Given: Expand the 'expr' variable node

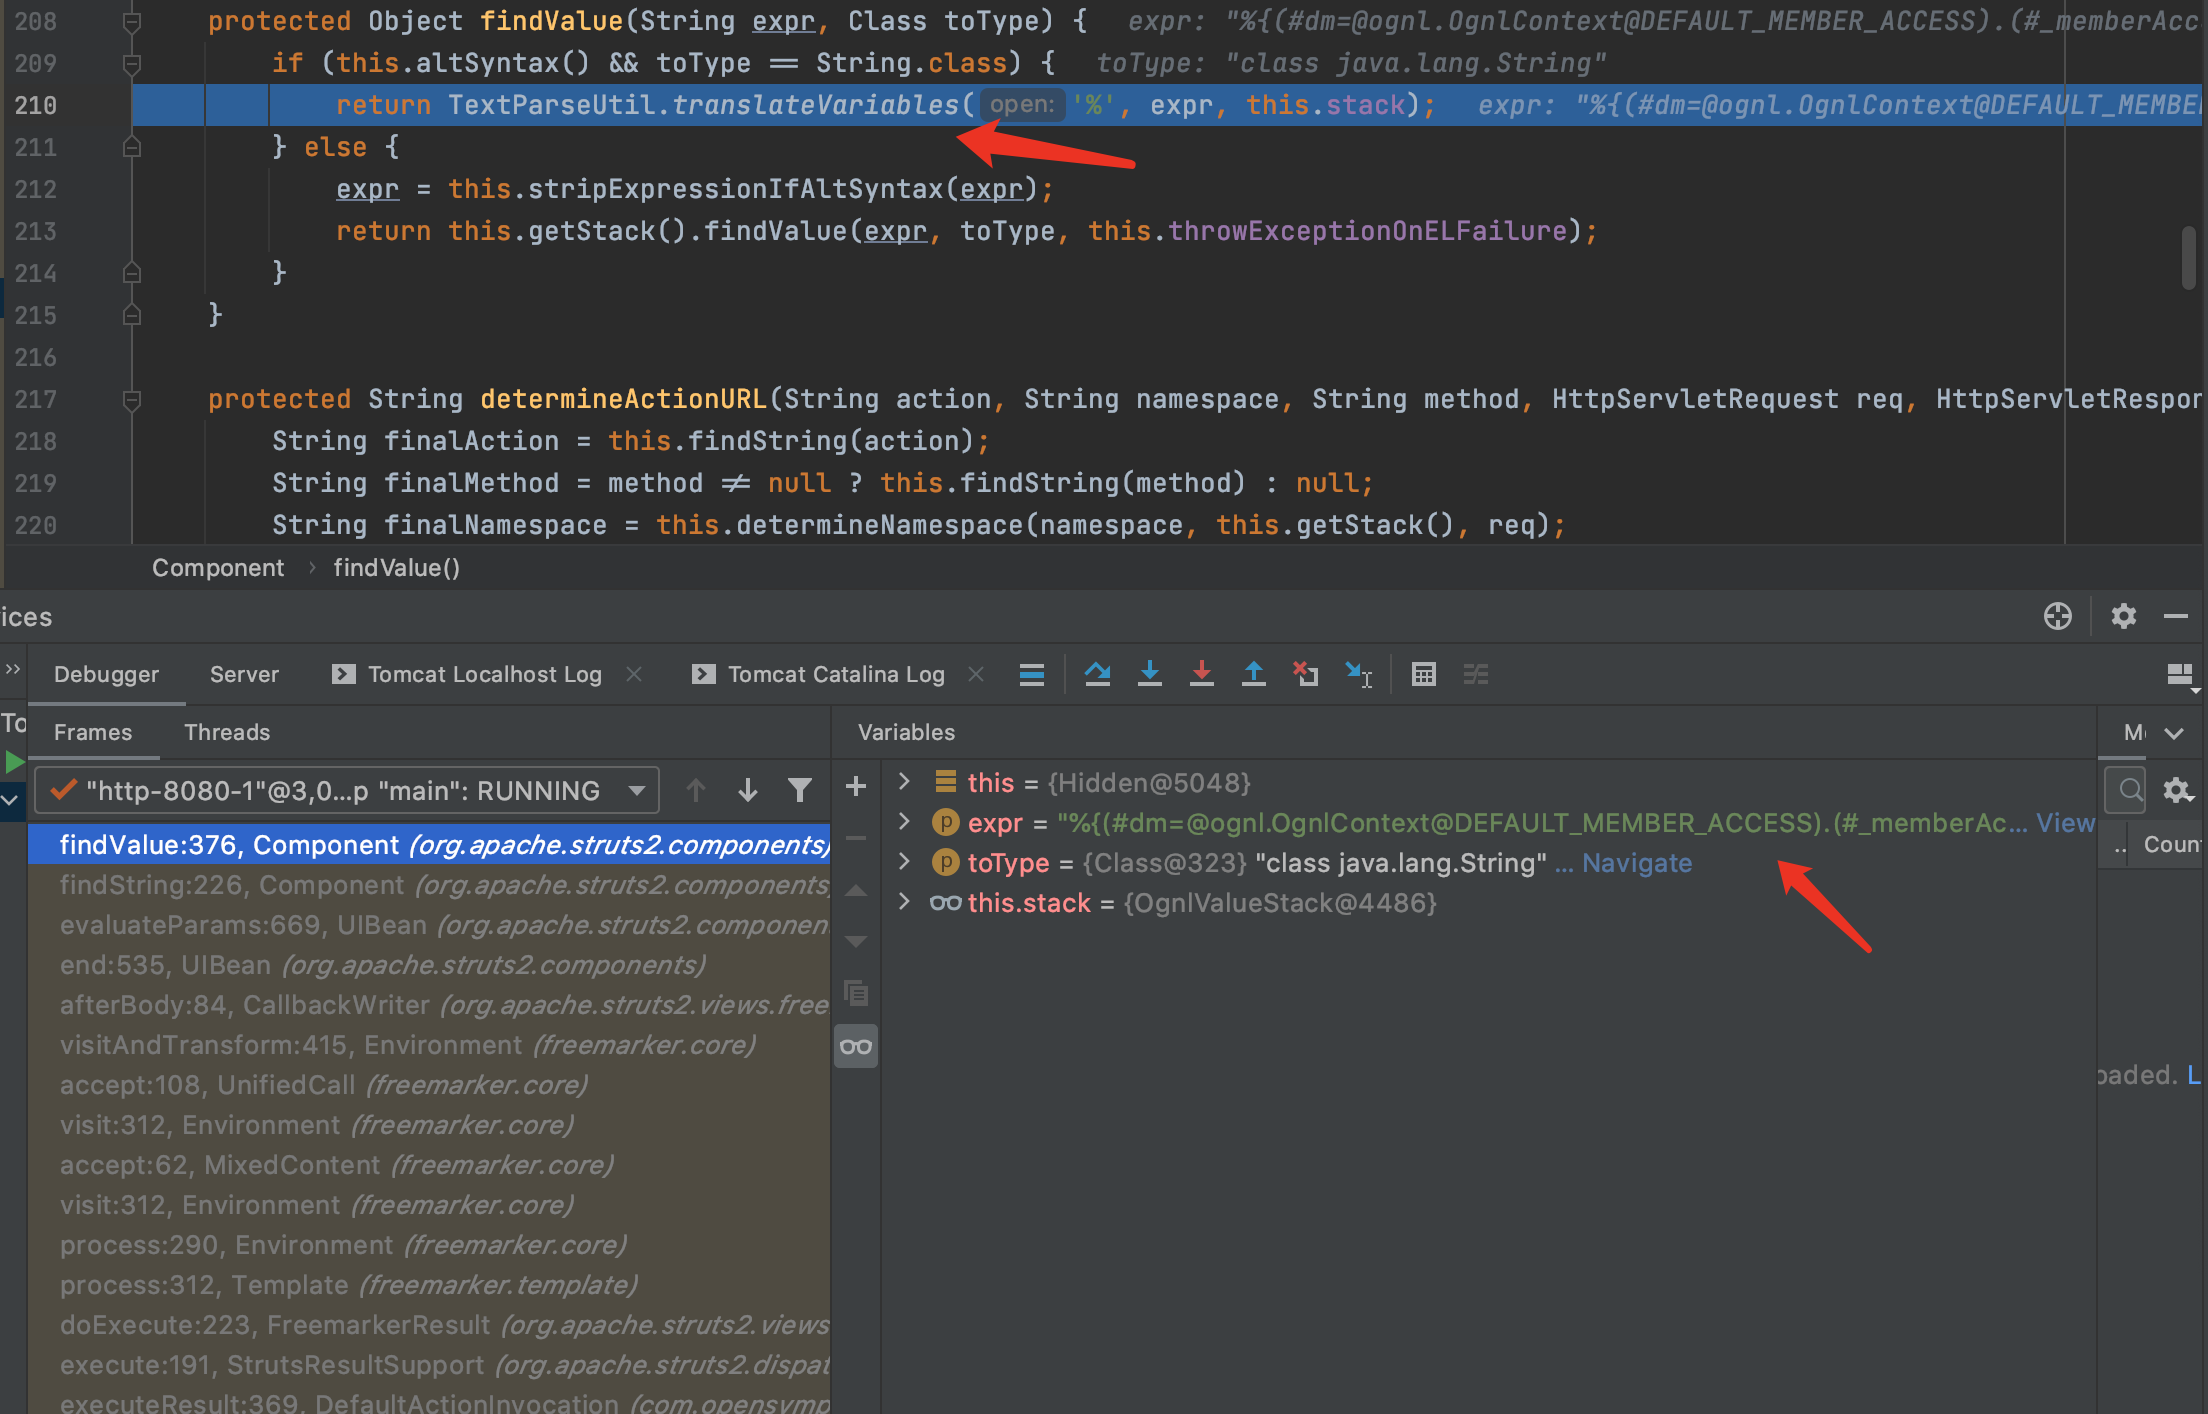Looking at the screenshot, I should pos(904,821).
